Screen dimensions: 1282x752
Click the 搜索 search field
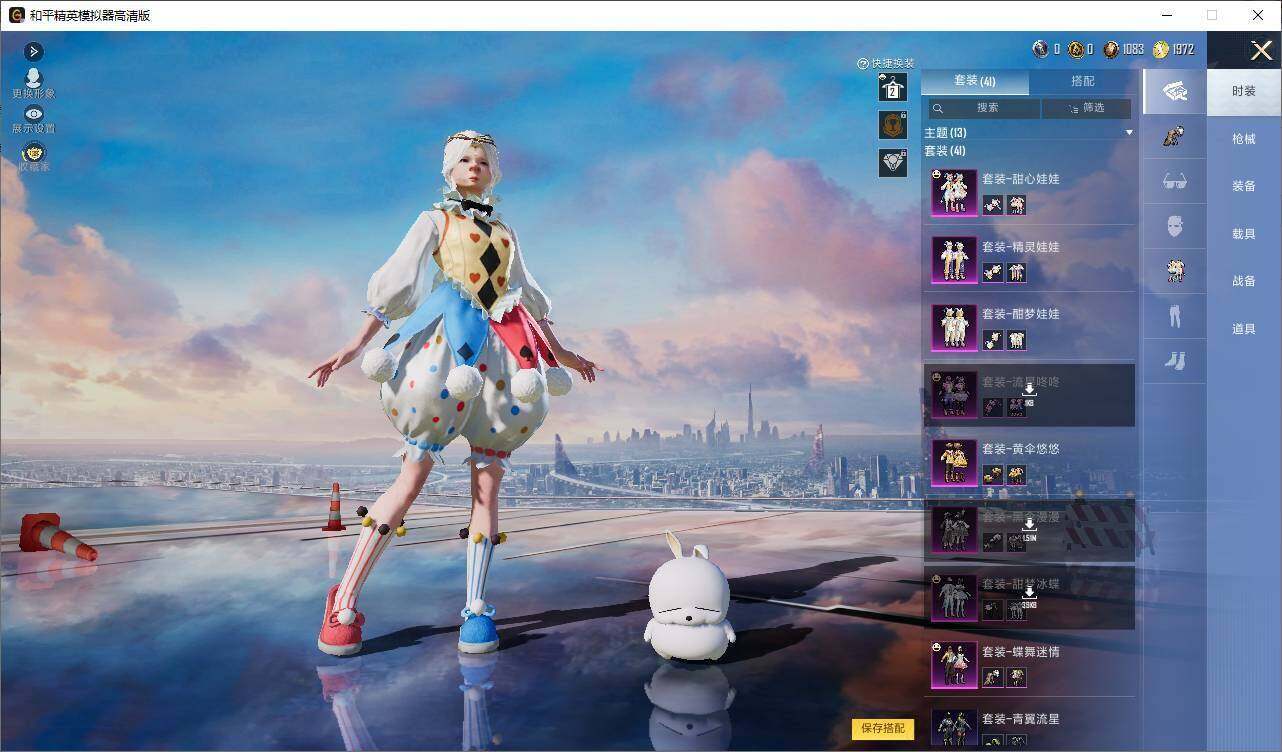click(x=983, y=108)
